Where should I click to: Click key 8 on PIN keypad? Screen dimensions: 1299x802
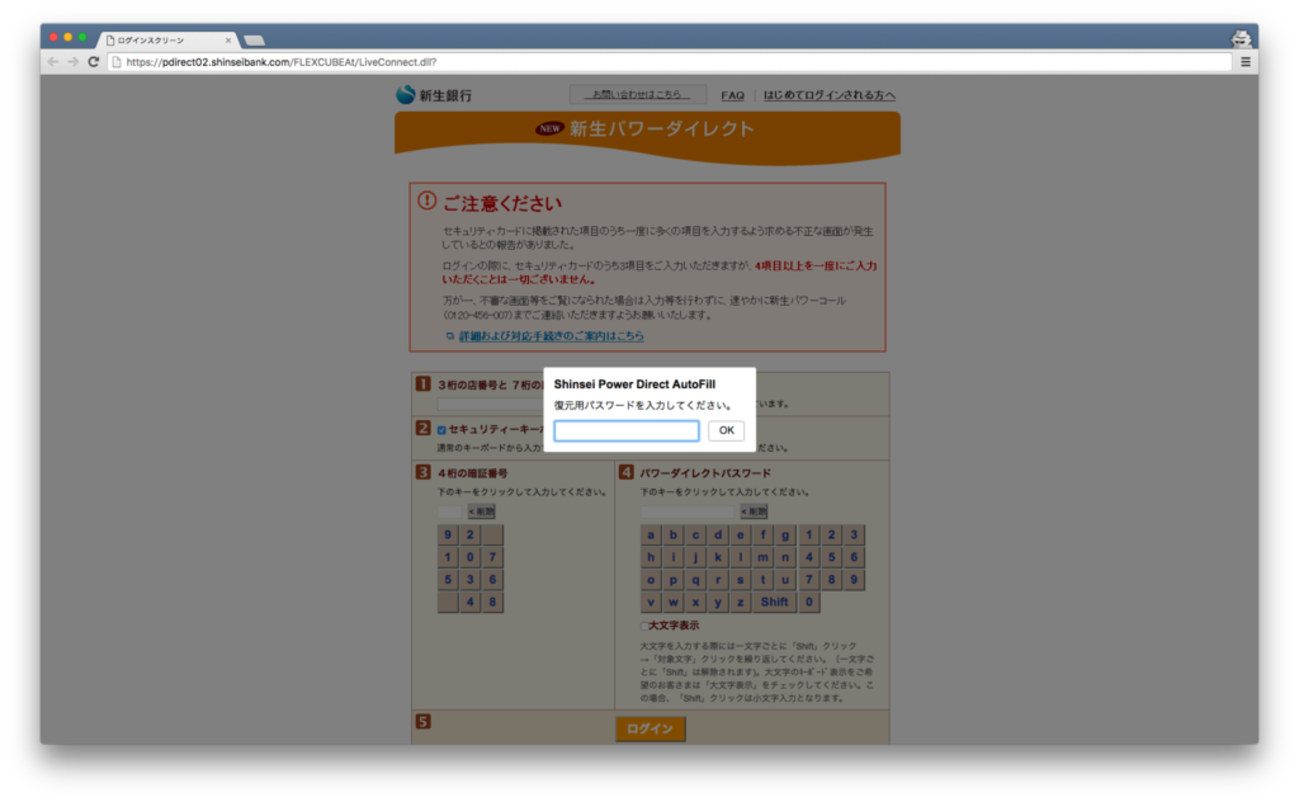pyautogui.click(x=492, y=602)
